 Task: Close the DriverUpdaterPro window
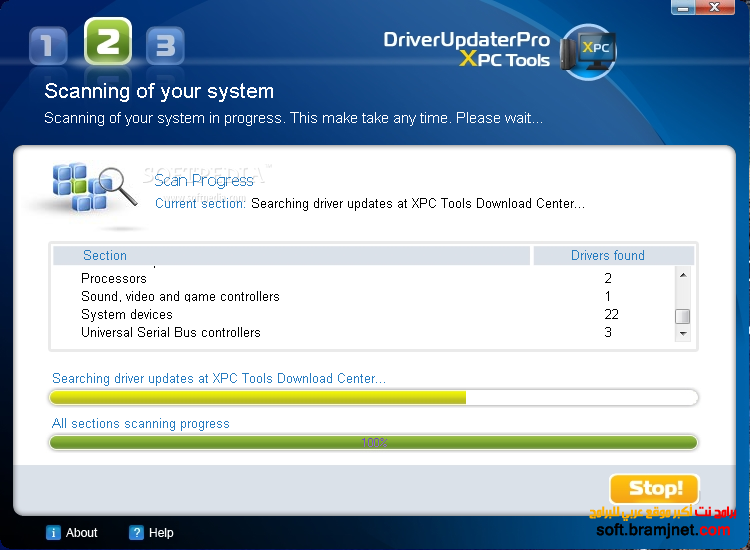tap(715, 7)
